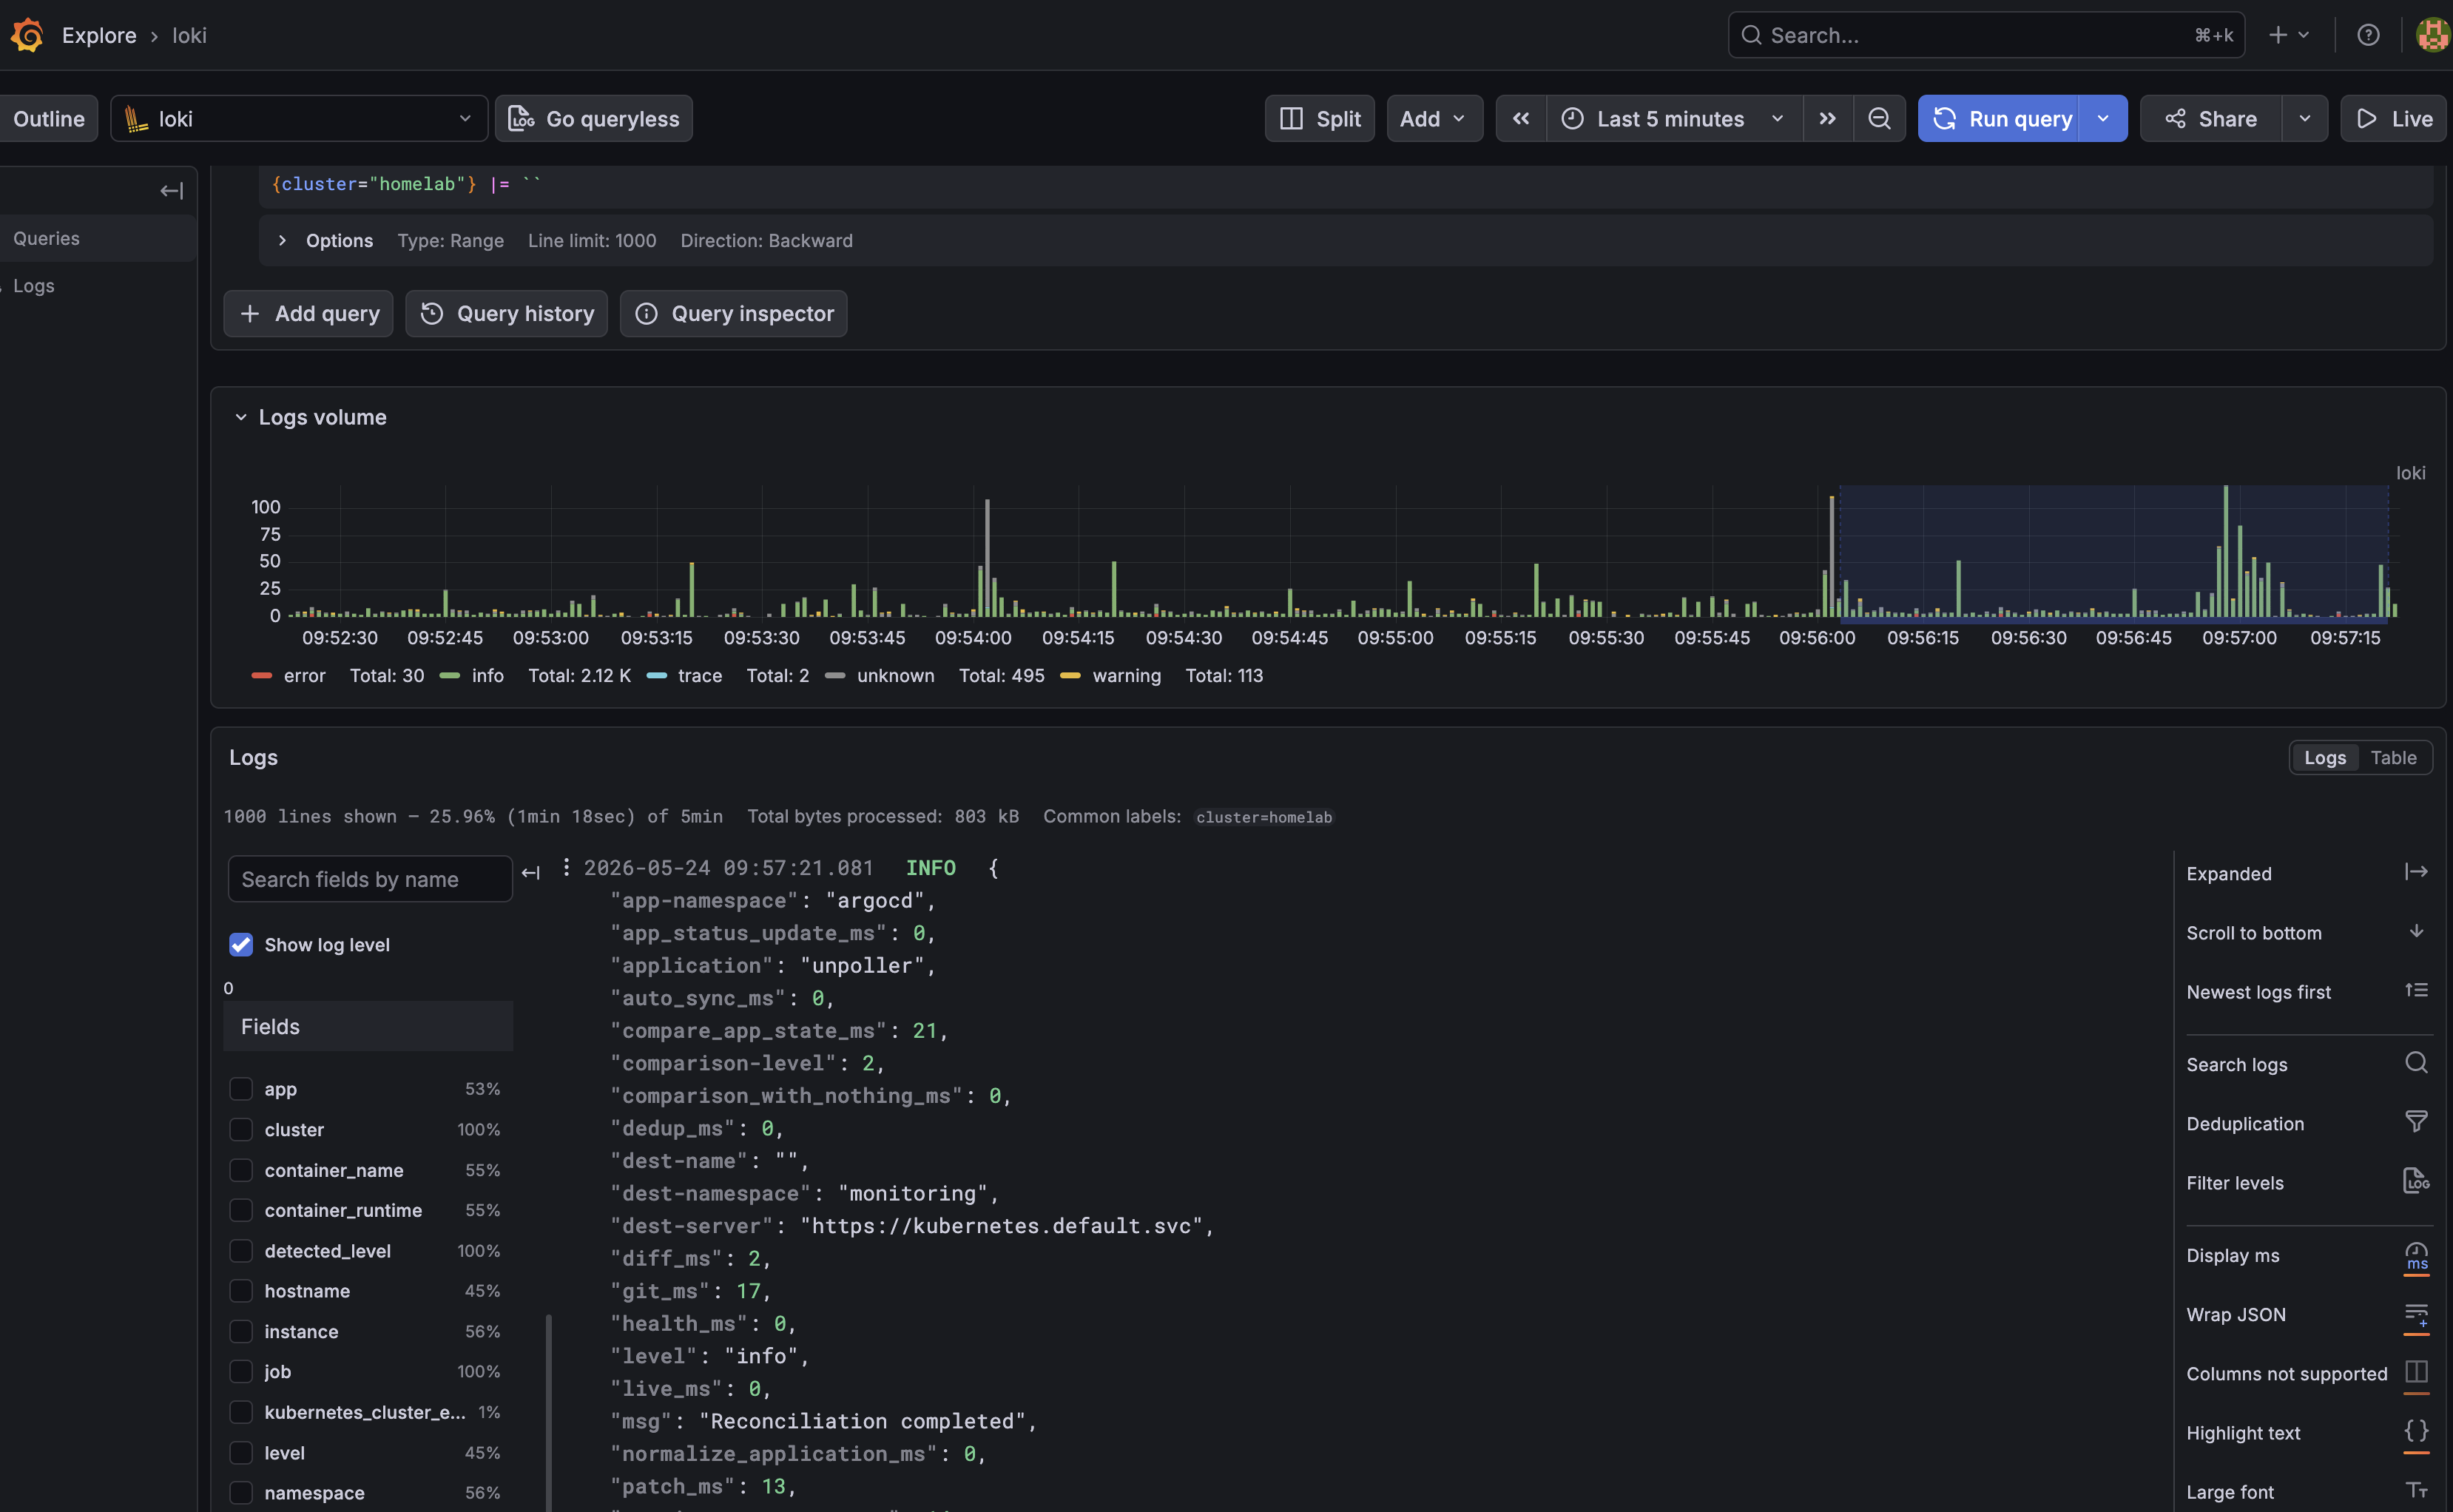Check the namespace field checkbox
The width and height of the screenshot is (2453, 1512).
[241, 1493]
